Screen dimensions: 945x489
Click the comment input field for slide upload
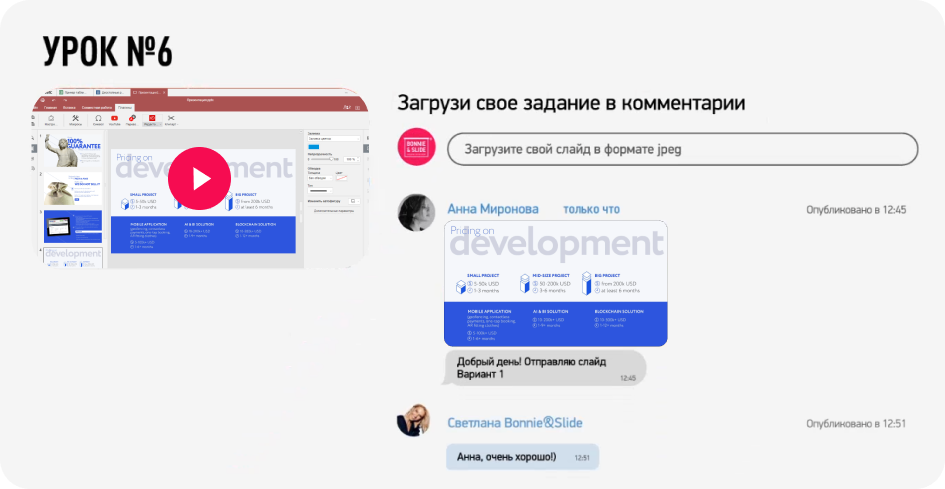(682, 149)
